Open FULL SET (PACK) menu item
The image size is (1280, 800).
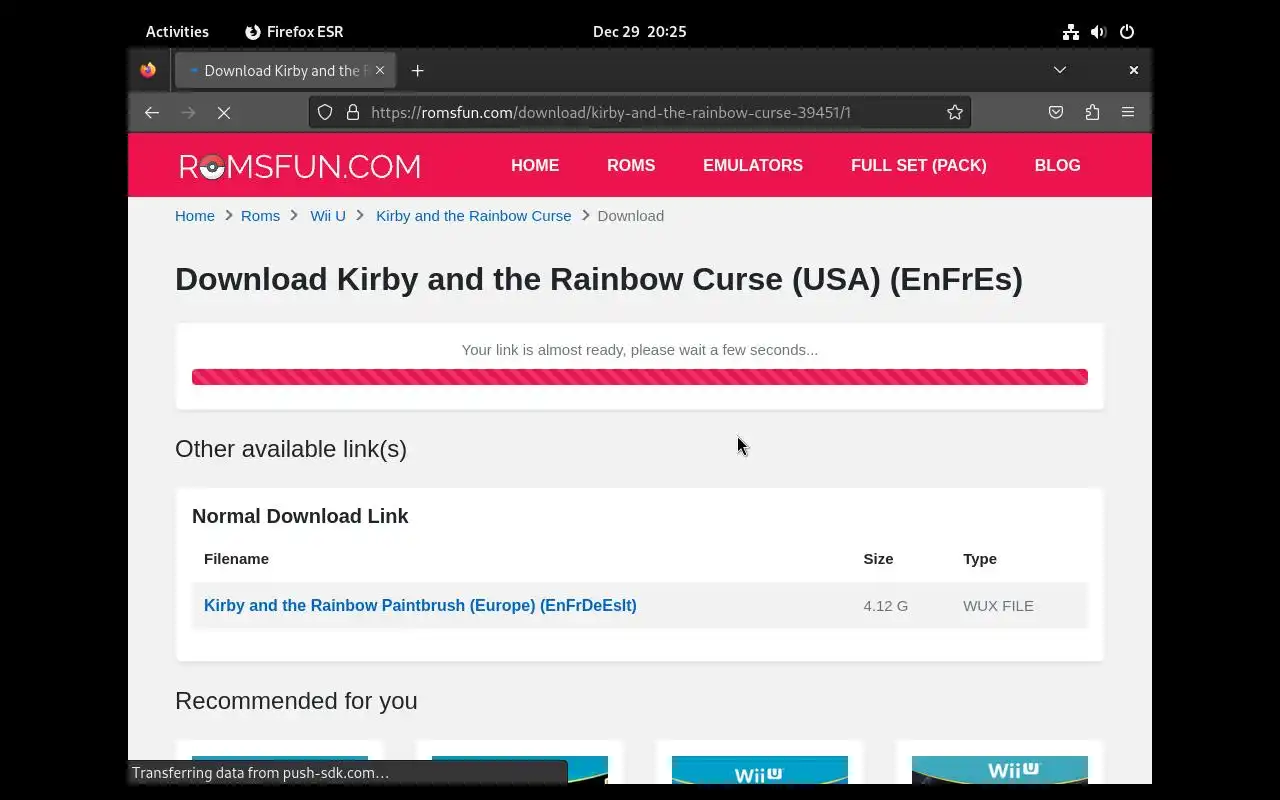[x=919, y=165]
